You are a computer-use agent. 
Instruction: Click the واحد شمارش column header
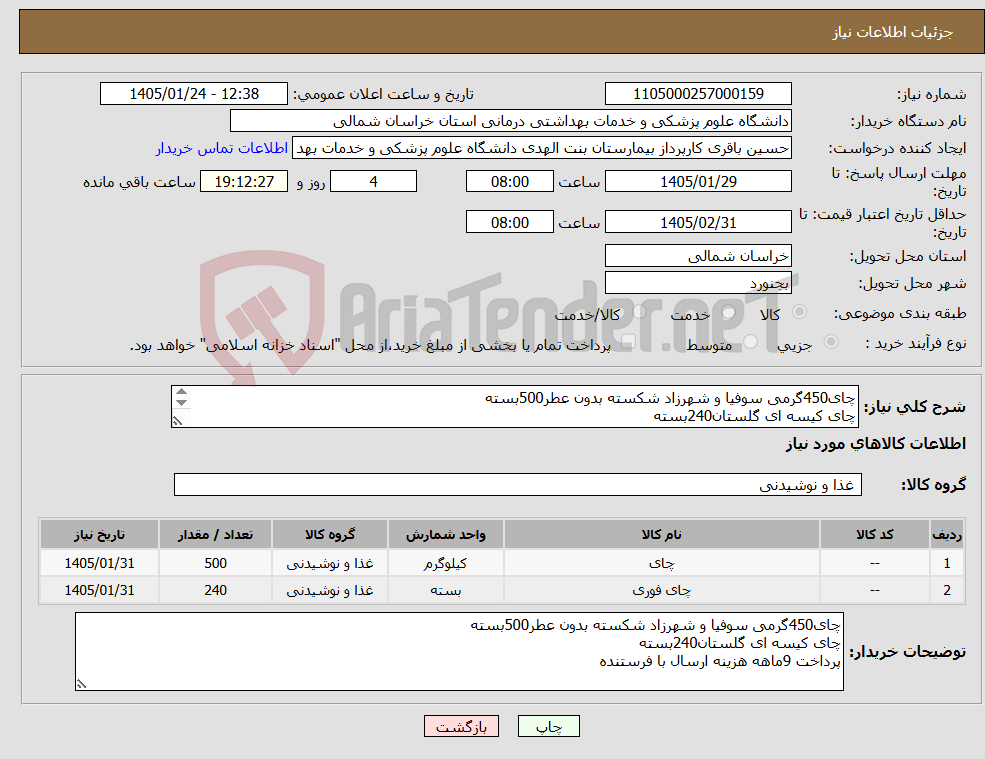[x=445, y=535]
